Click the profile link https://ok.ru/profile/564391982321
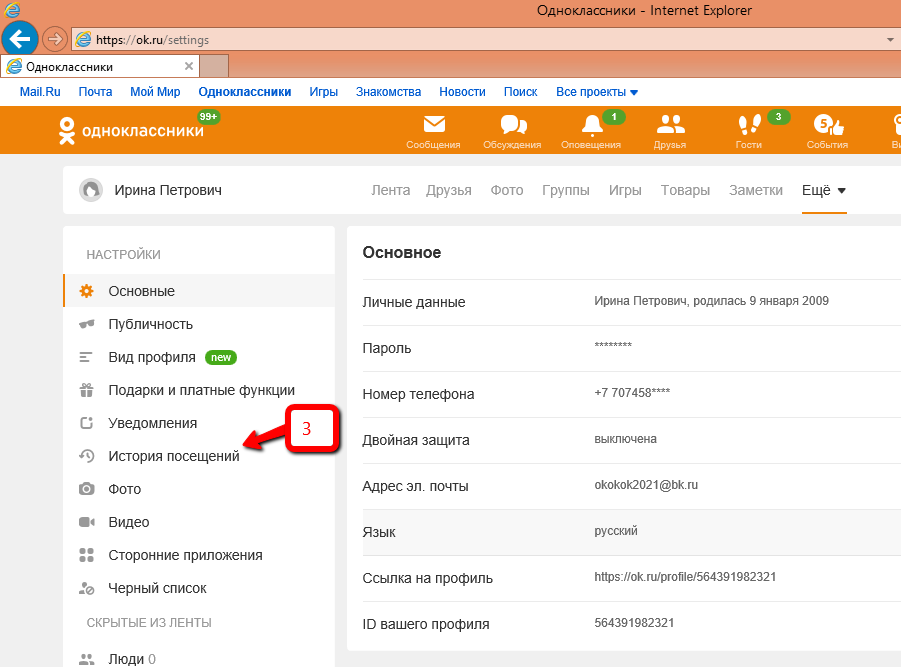The width and height of the screenshot is (901, 667). point(686,577)
